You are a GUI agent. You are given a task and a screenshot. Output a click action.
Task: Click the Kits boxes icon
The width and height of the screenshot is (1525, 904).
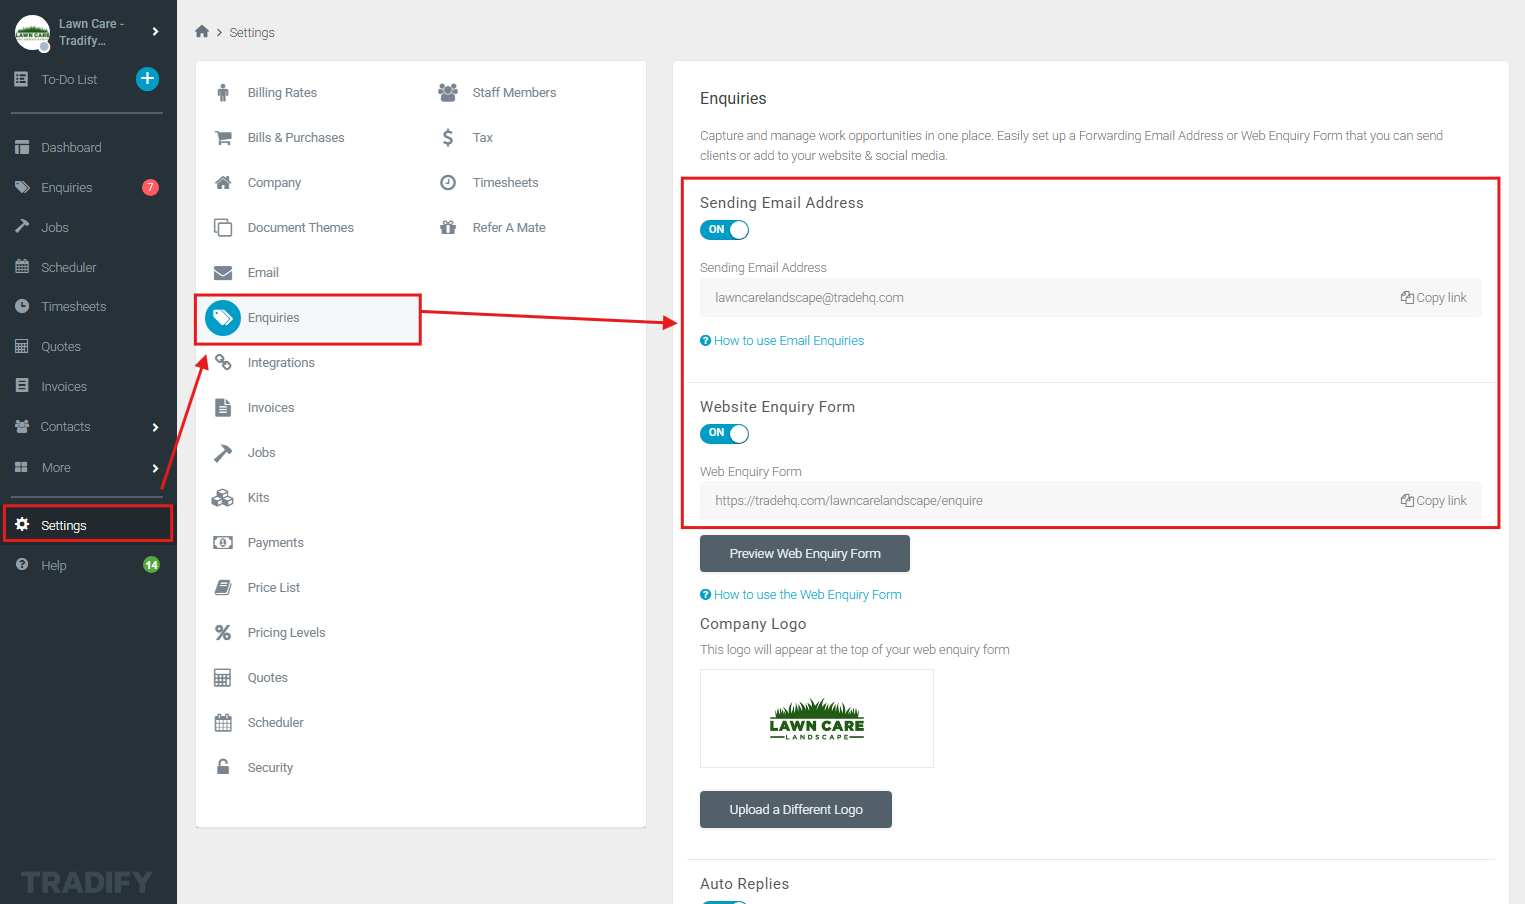tap(222, 497)
